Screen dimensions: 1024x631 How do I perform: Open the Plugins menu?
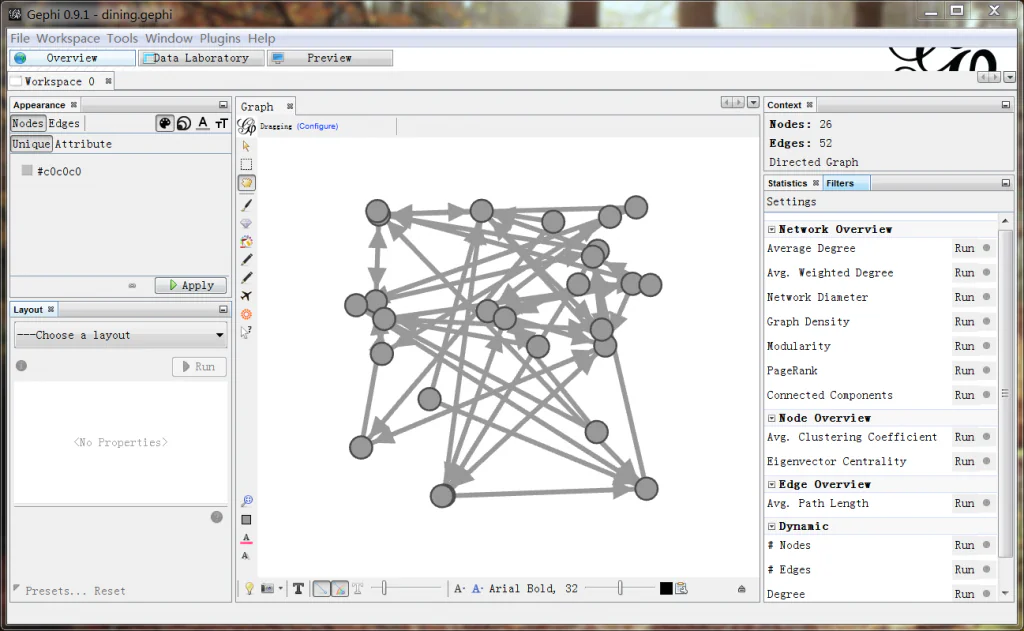(x=220, y=38)
